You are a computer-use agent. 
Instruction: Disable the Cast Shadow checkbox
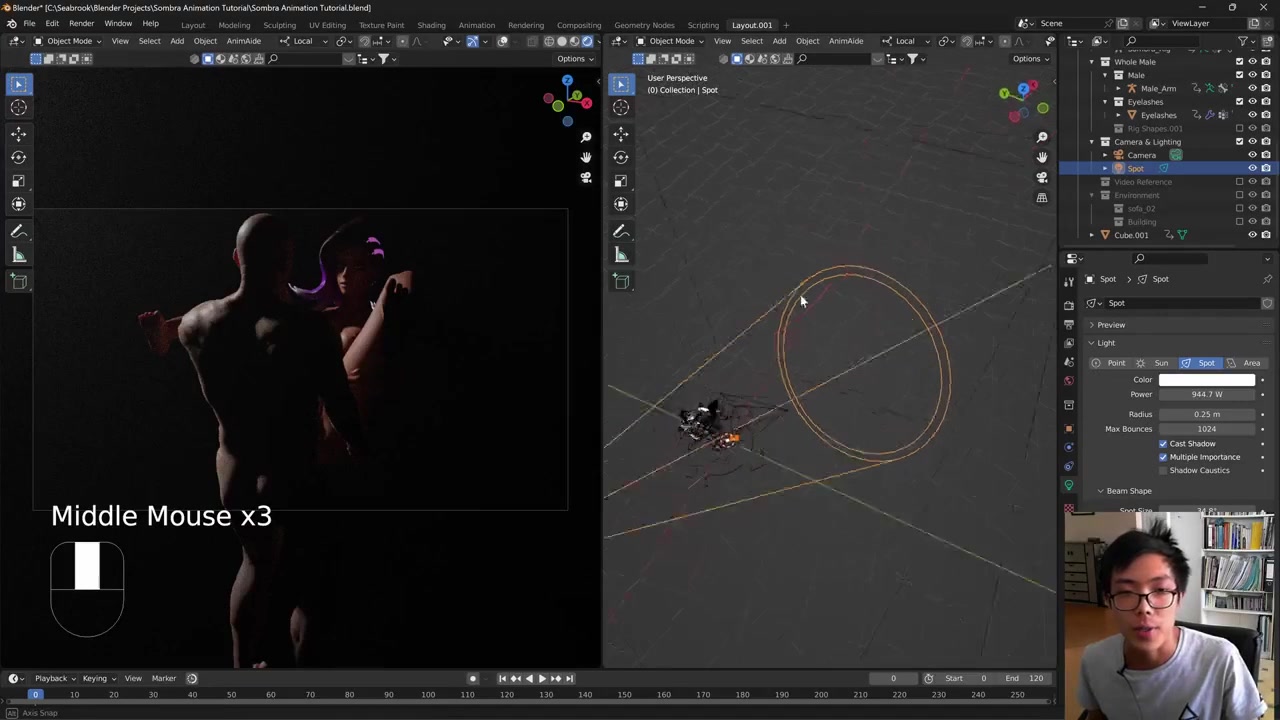click(1163, 443)
